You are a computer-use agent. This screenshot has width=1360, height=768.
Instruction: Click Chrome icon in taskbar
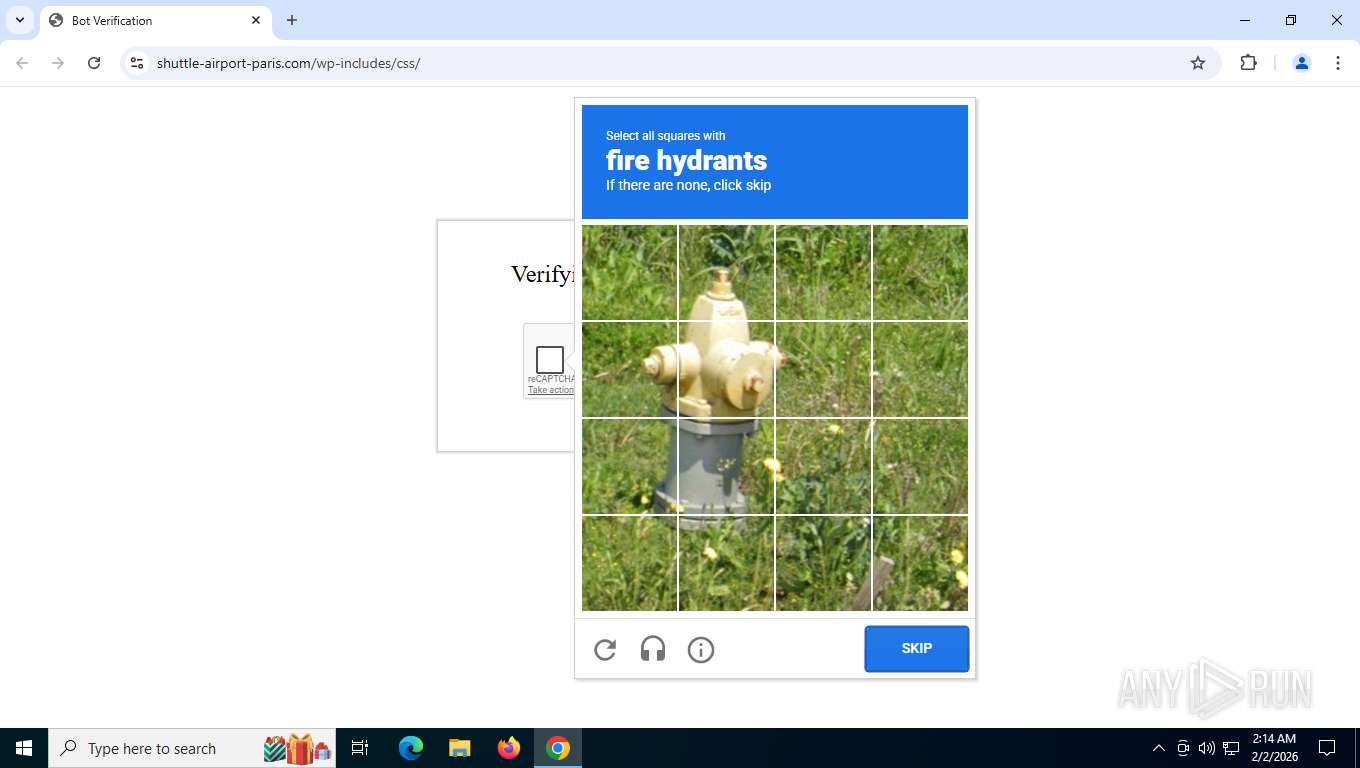pyautogui.click(x=558, y=748)
